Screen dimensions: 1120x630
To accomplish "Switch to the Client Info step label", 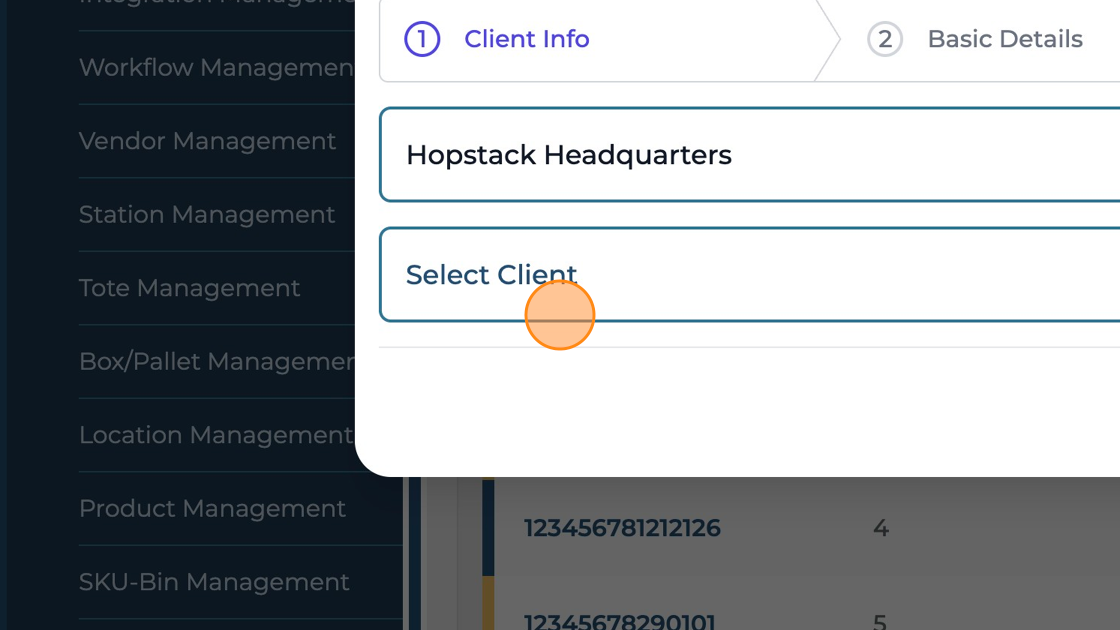I will [526, 39].
